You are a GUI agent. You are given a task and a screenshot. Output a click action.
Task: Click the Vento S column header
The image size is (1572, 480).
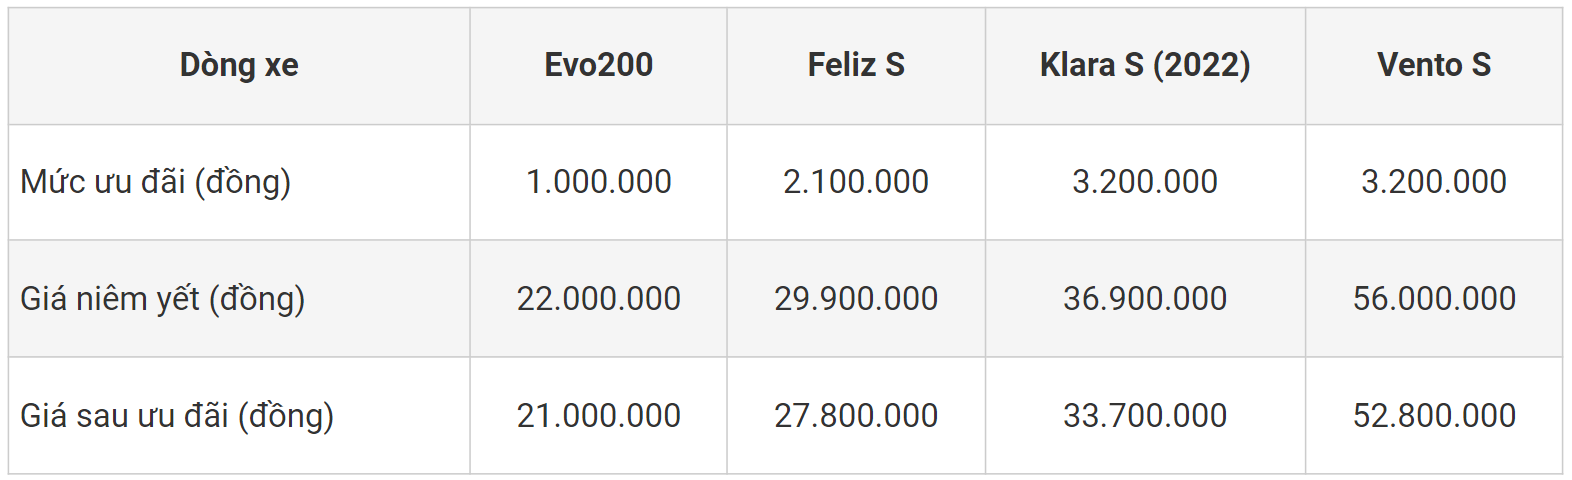coord(1434,65)
